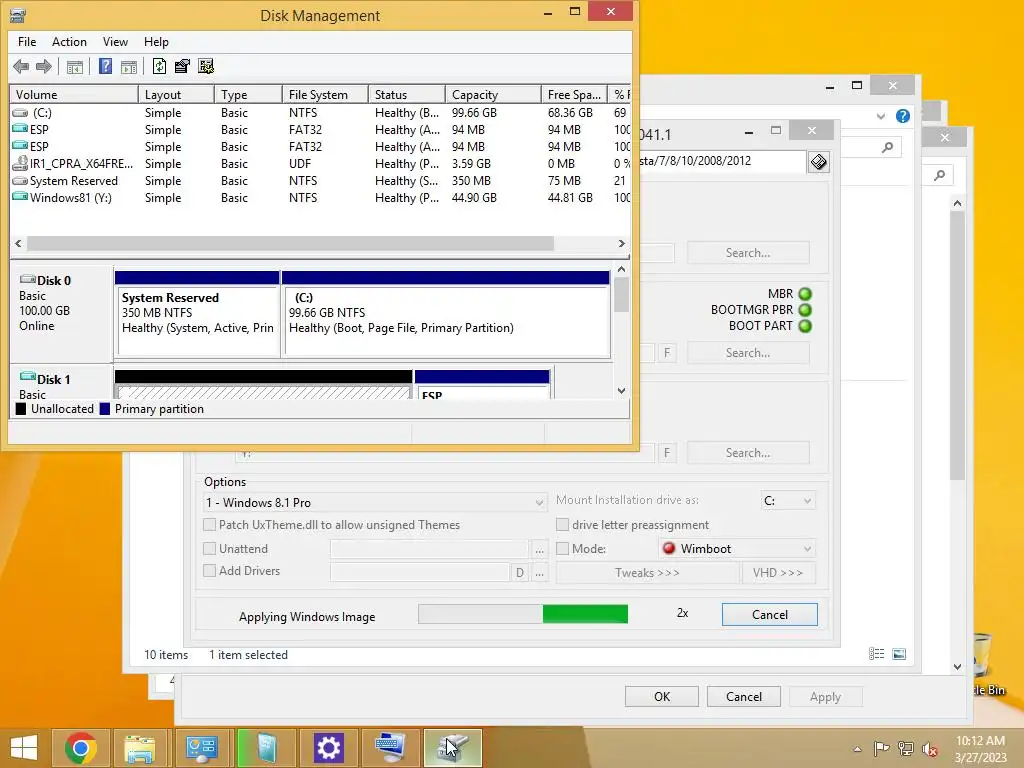Click Cancel in the bottom dialog
This screenshot has width=1024, height=768.
tap(744, 697)
